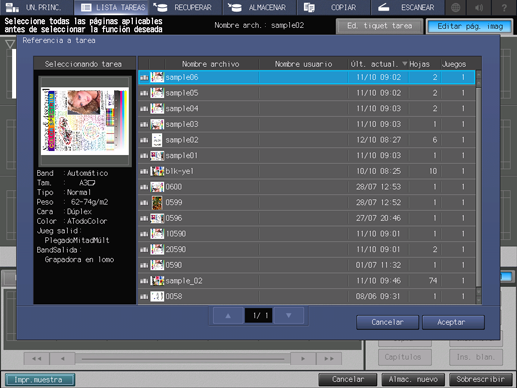Open help with the question mark icon
The width and height of the screenshot is (517, 388).
tap(504, 7)
